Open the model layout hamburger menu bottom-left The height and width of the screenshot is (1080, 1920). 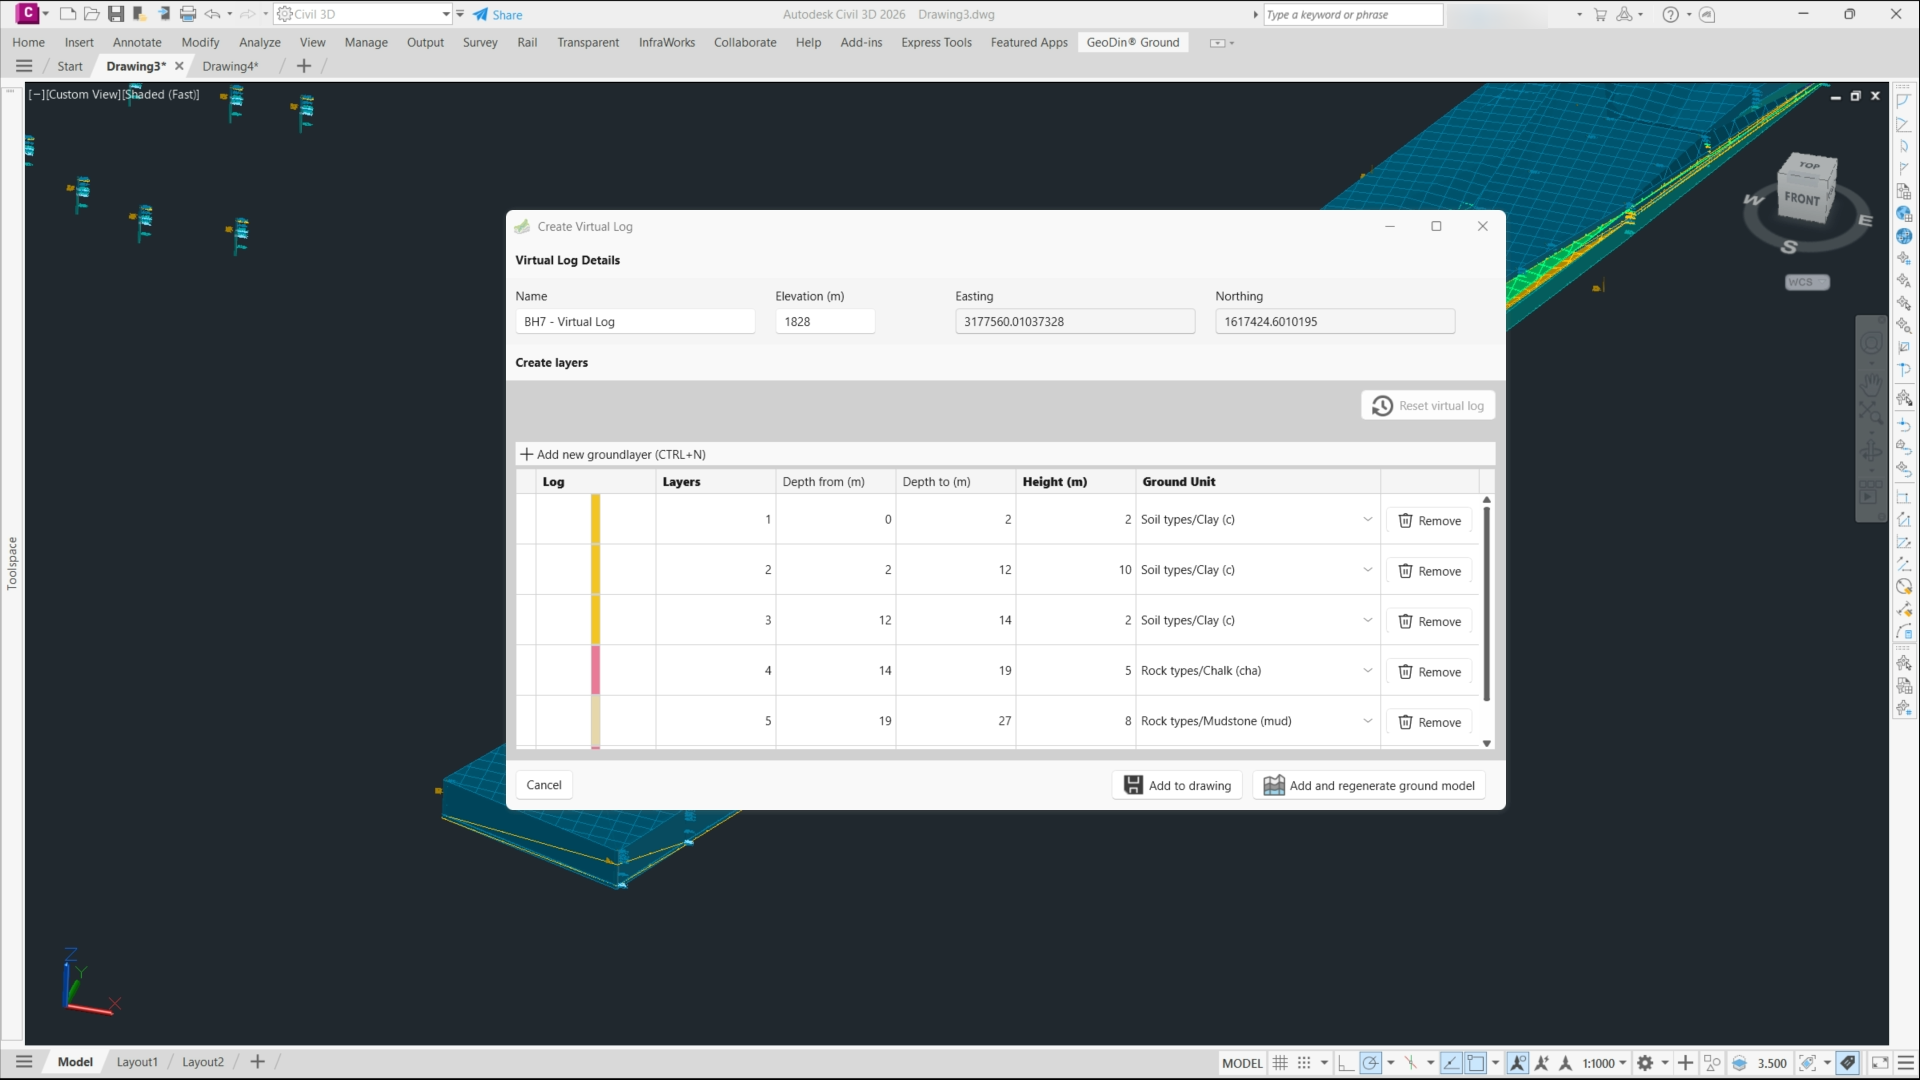[24, 1062]
